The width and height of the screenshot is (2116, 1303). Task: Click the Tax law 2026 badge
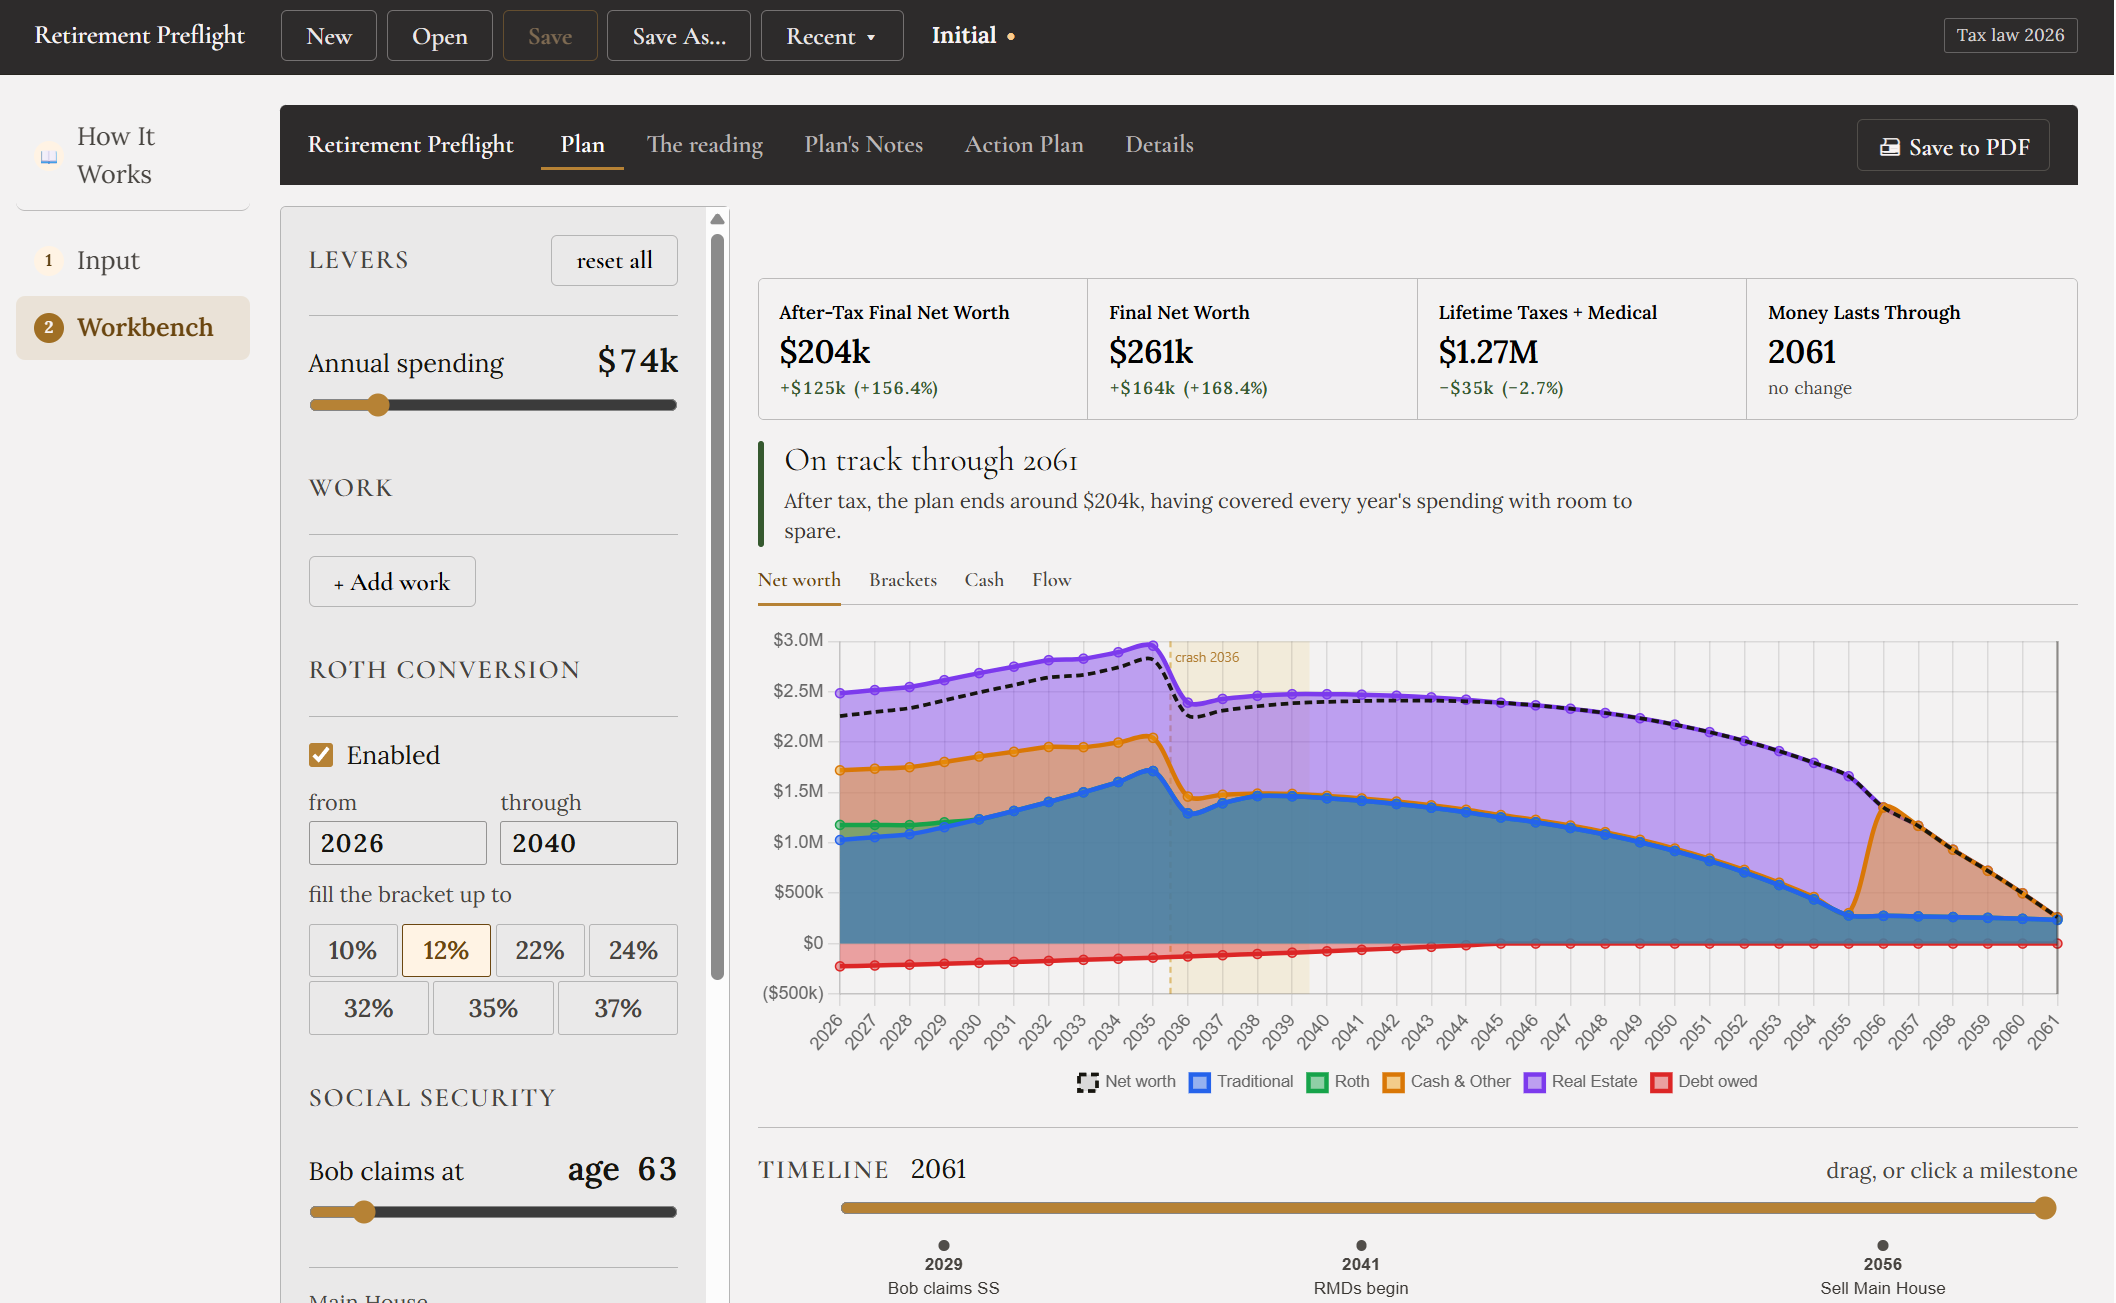(2010, 35)
